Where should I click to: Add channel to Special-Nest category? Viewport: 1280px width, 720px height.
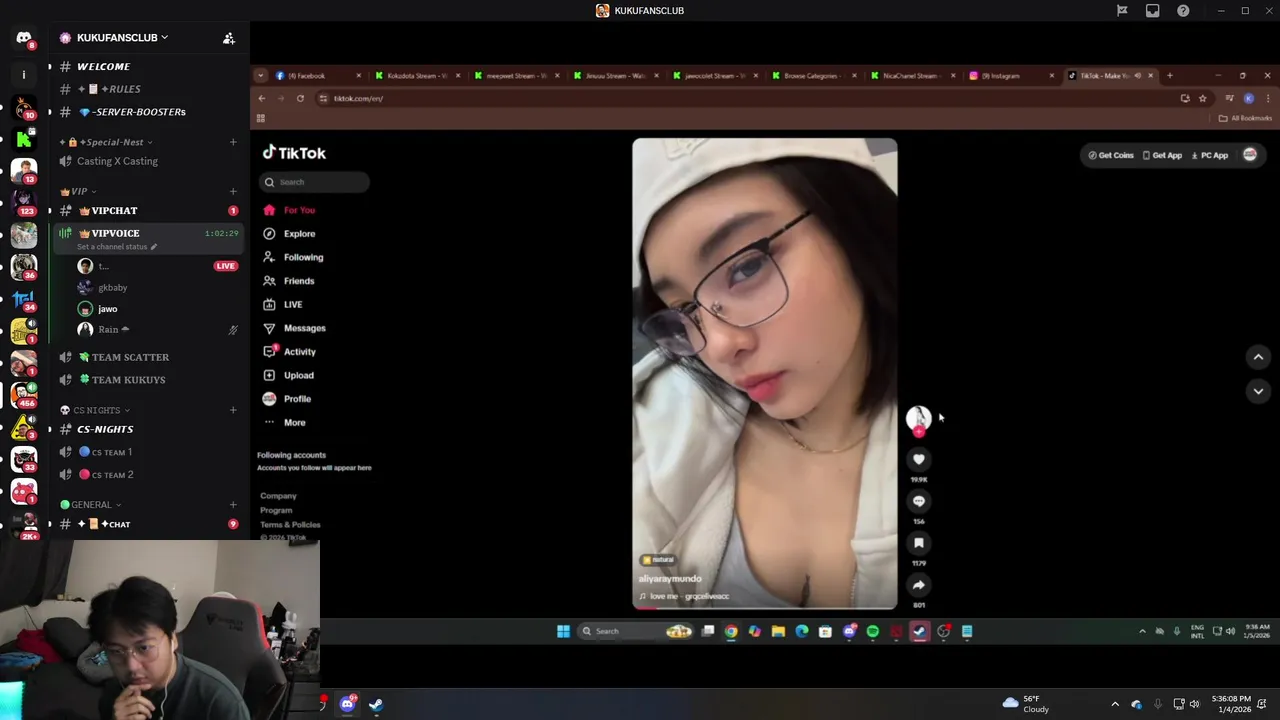[233, 142]
